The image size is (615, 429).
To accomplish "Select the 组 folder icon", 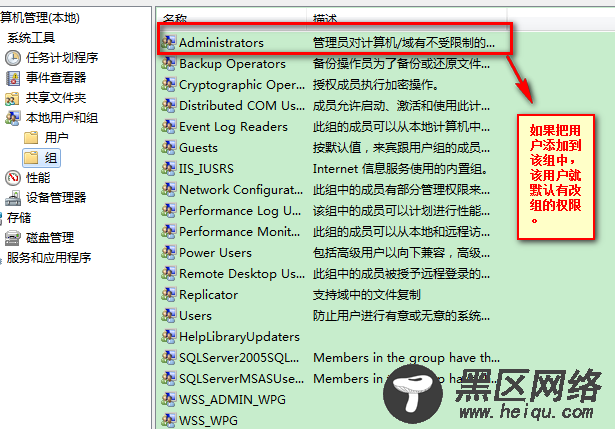I will [31, 158].
